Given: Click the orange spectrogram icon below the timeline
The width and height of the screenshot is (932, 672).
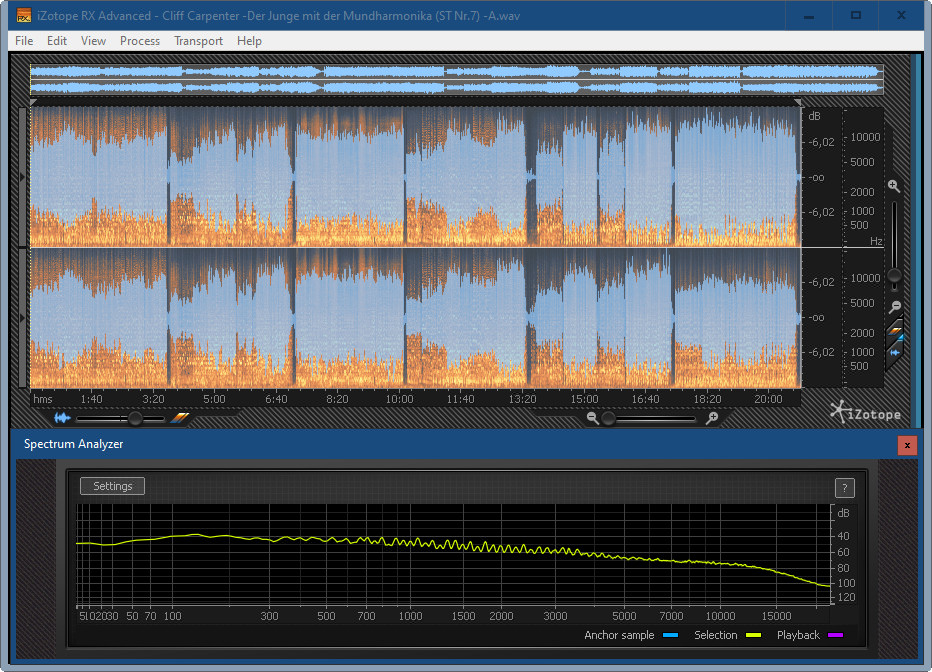Looking at the screenshot, I should [180, 418].
